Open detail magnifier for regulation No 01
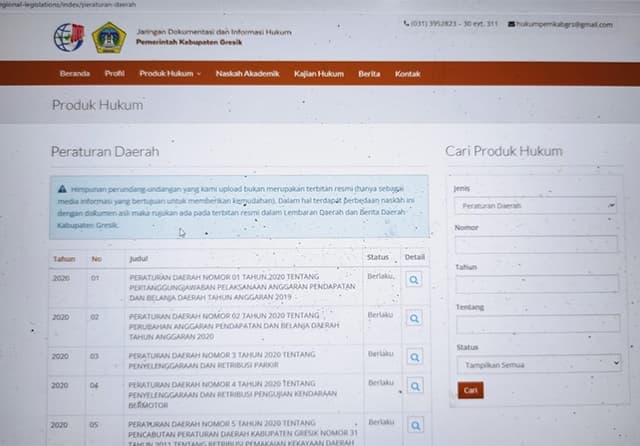 [414, 280]
